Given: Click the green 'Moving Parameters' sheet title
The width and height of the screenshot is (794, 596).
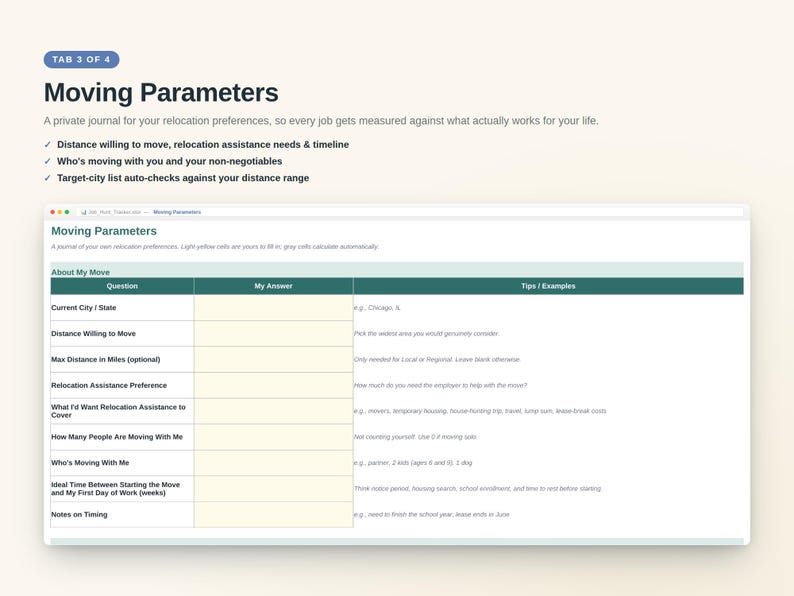Looking at the screenshot, I should 104,231.
